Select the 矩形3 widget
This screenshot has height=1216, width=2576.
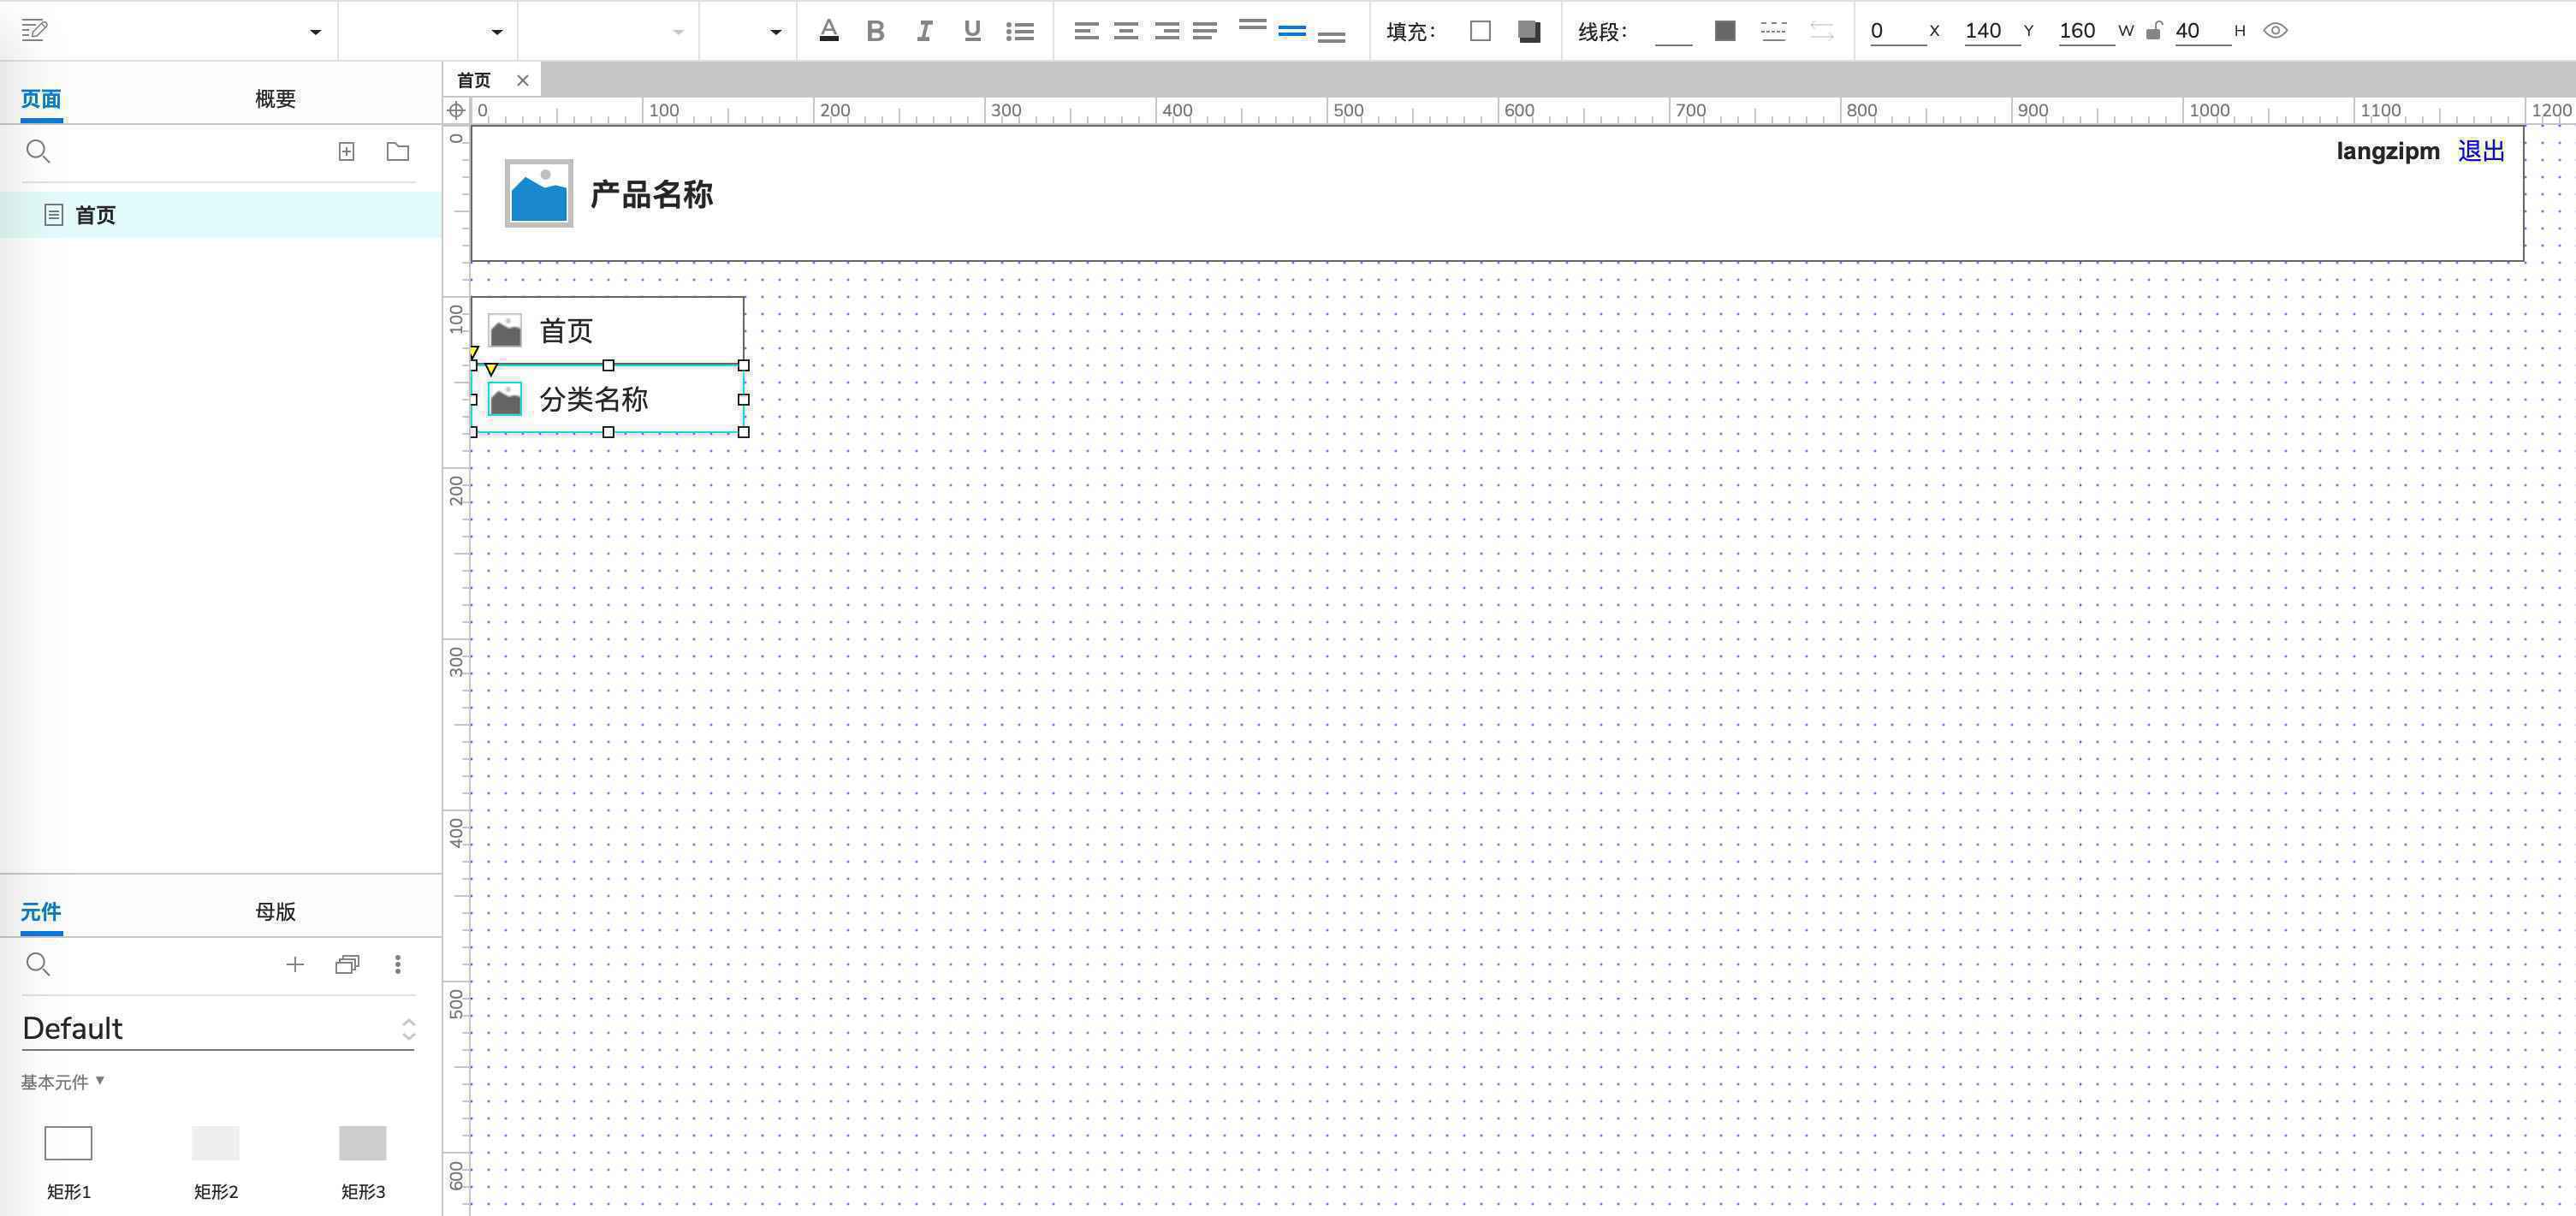[362, 1161]
